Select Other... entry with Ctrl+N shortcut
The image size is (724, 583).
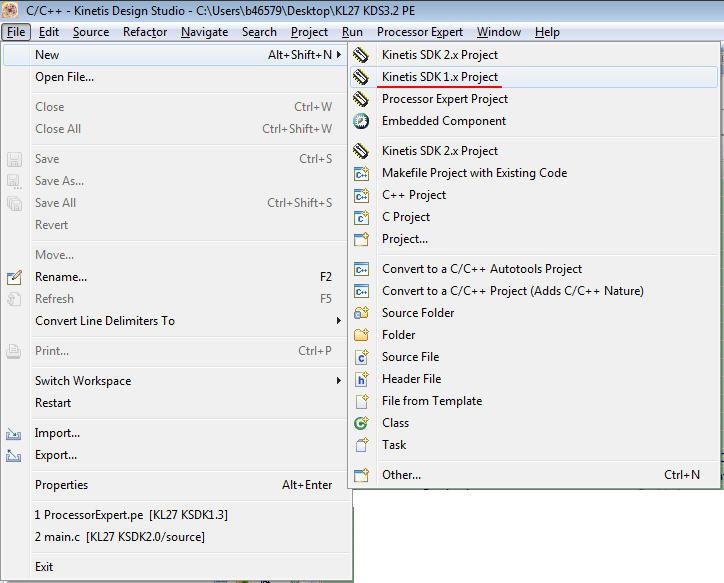click(534, 475)
